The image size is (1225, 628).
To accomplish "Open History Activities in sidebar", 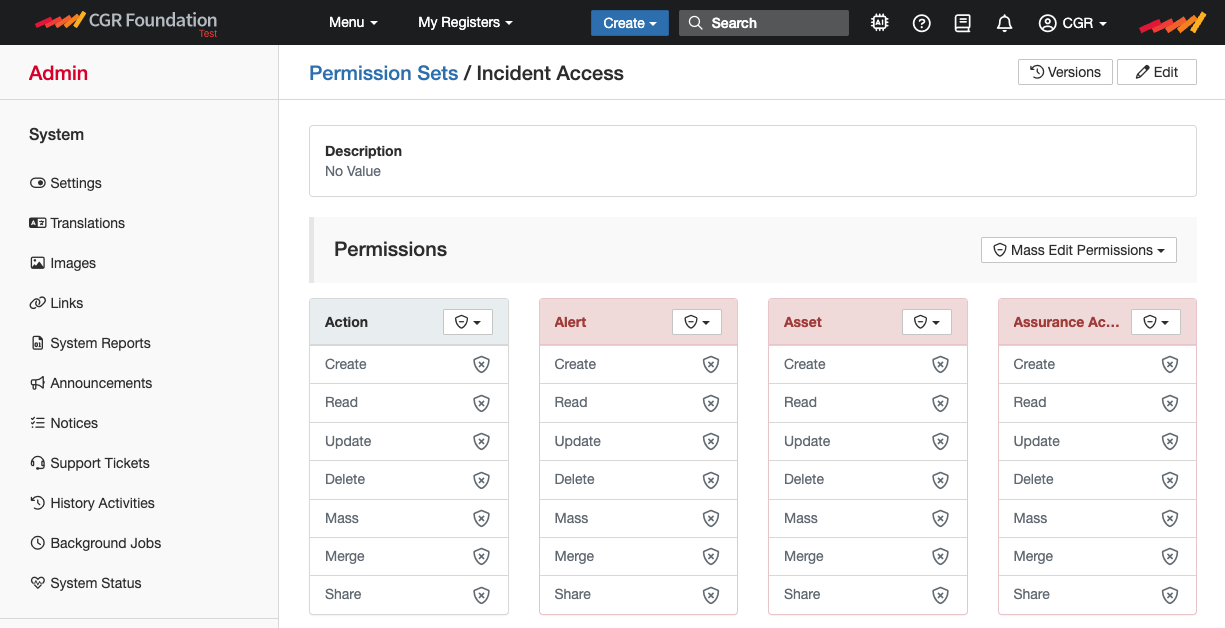I will 92,503.
